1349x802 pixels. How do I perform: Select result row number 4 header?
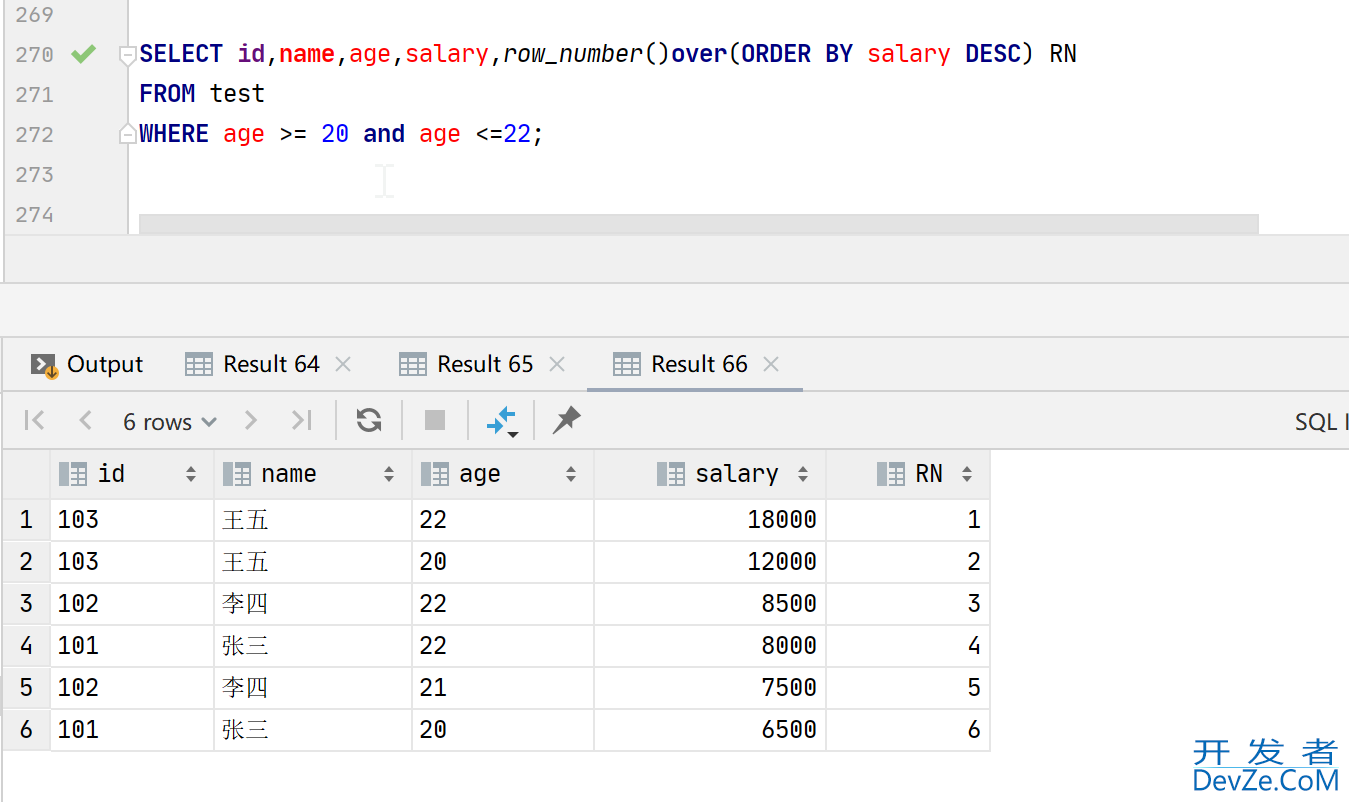tap(26, 646)
